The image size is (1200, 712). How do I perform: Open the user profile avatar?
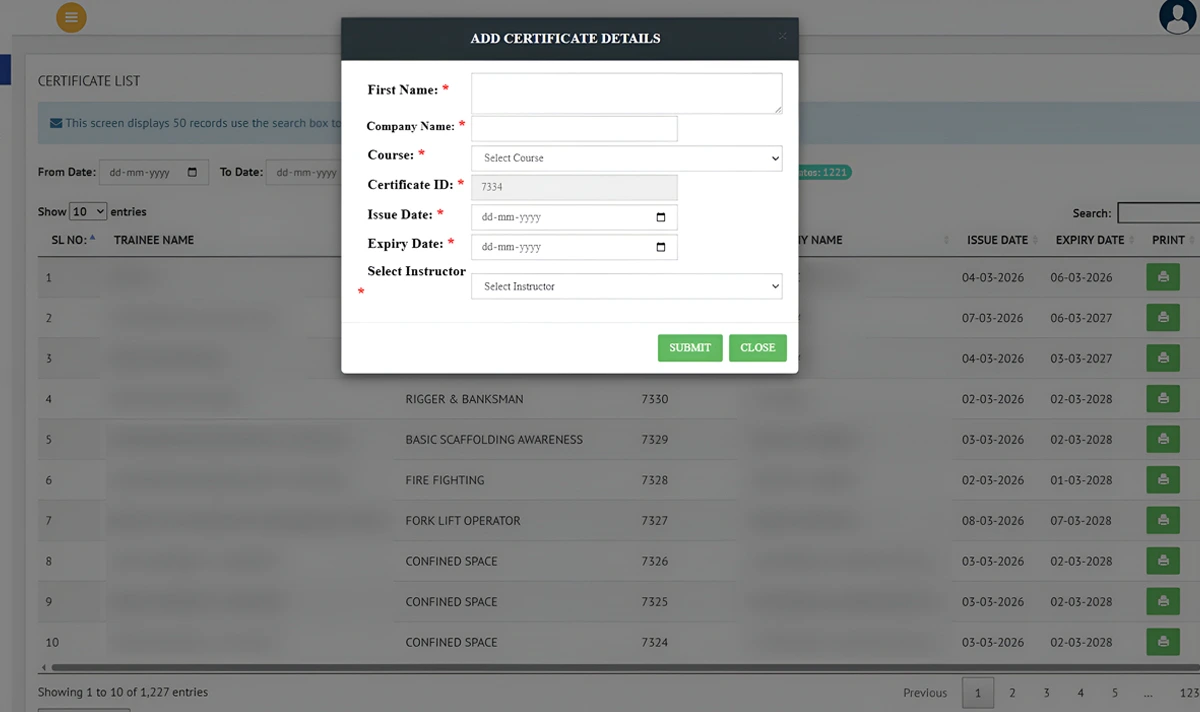click(x=1178, y=16)
